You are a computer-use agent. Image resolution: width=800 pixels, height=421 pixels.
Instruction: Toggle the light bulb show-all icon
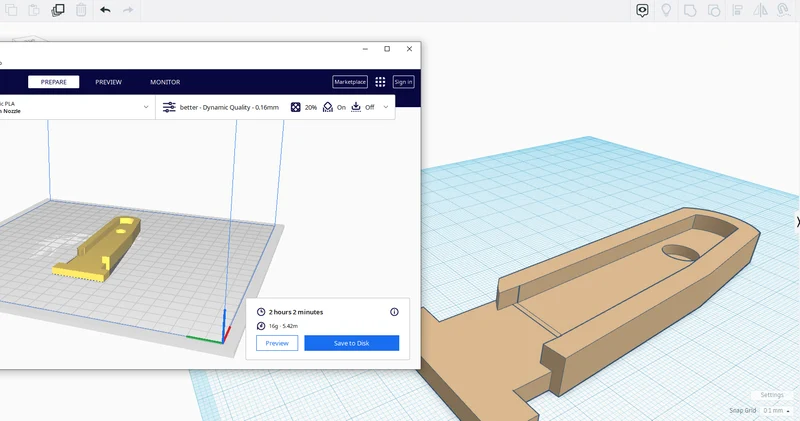click(666, 10)
